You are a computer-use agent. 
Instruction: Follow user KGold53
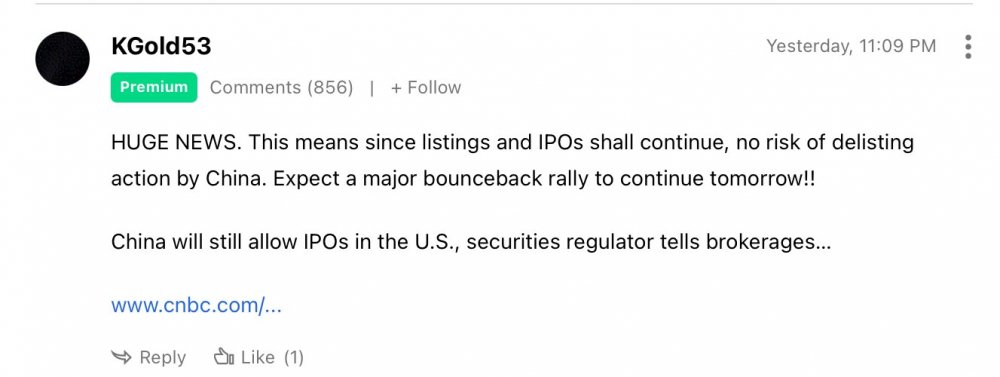pyautogui.click(x=426, y=87)
